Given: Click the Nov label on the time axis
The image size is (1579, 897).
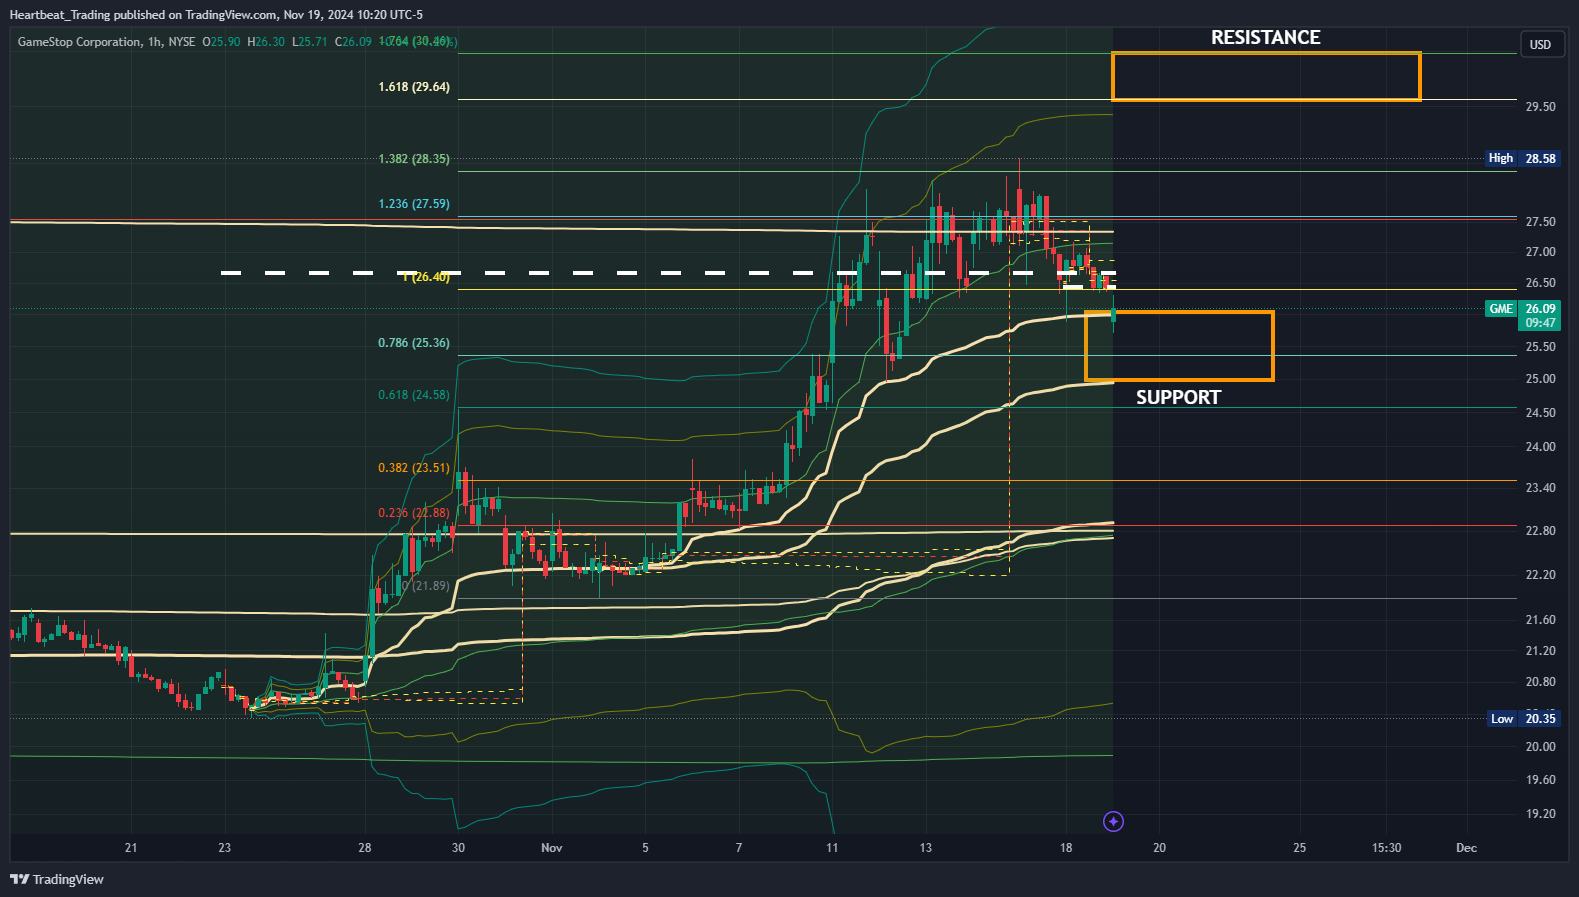Looking at the screenshot, I should (552, 848).
